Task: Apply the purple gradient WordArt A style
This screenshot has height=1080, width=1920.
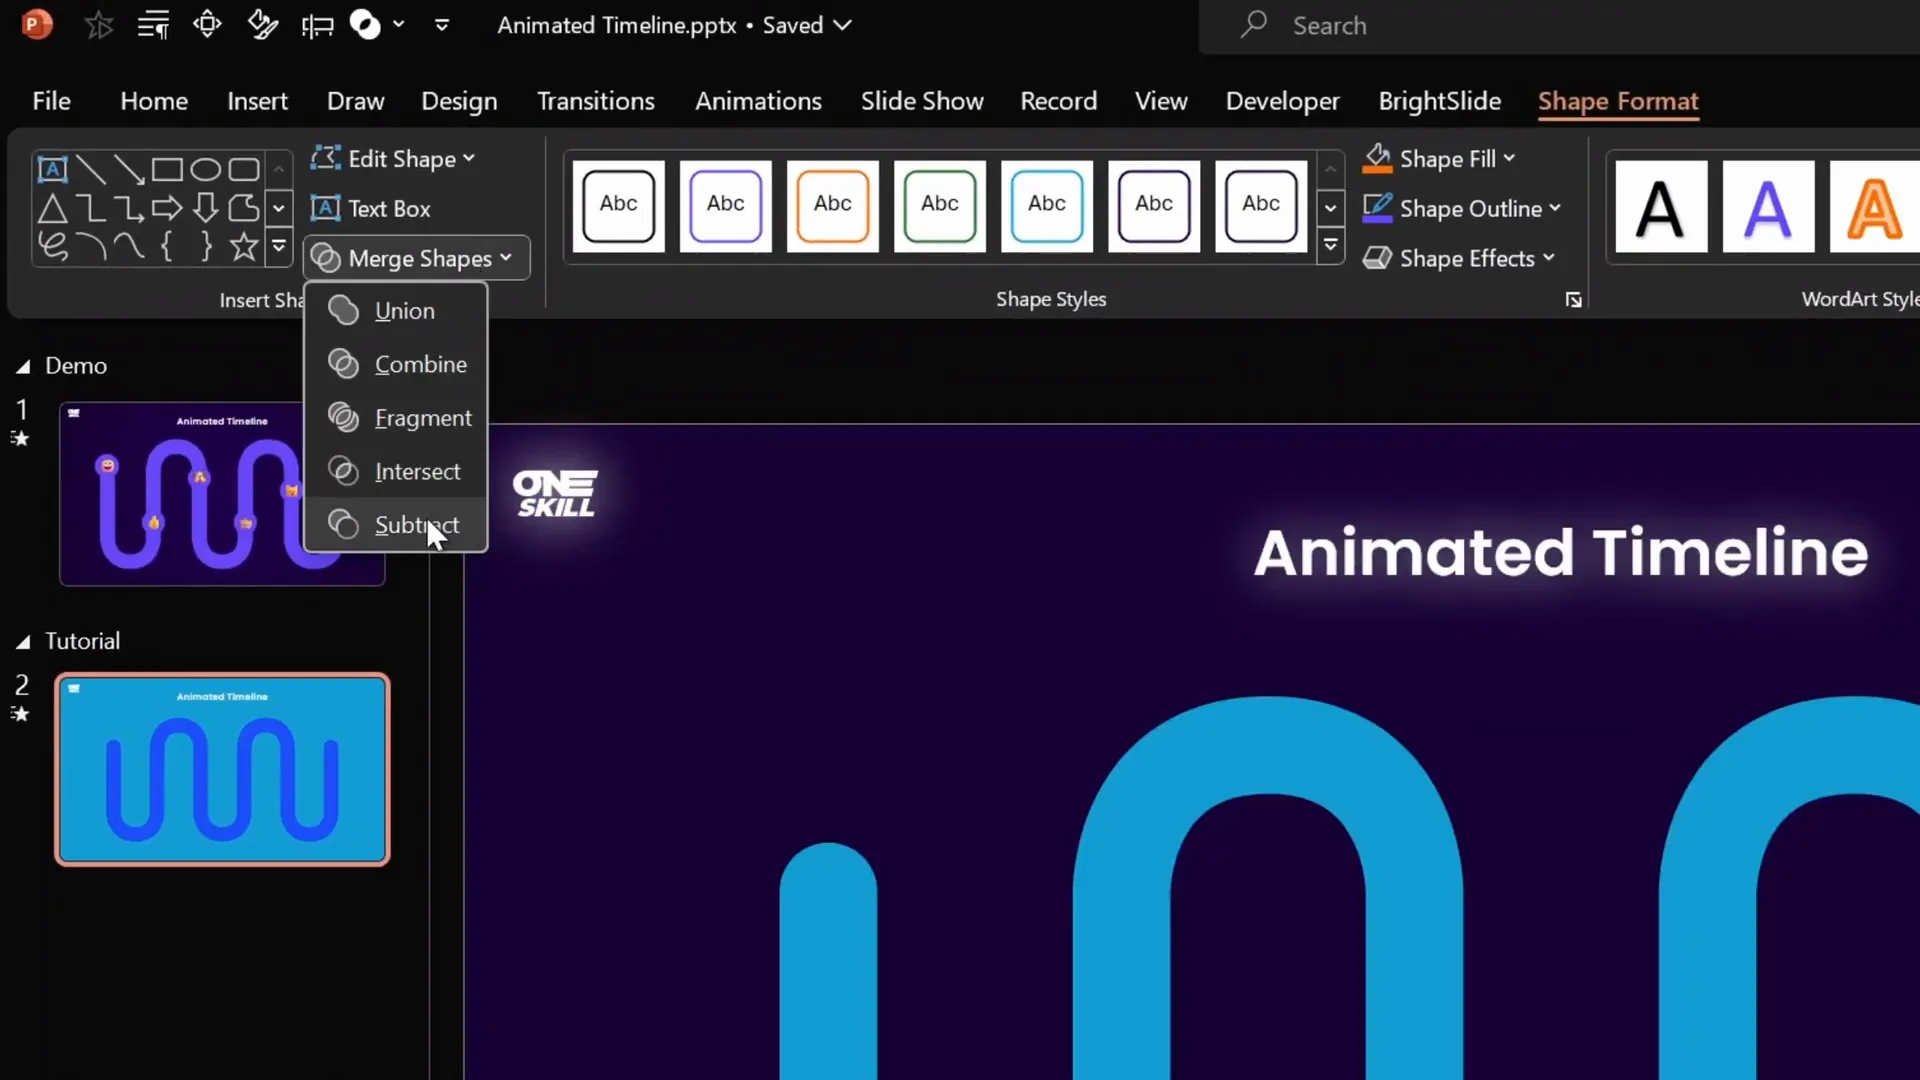Action: coord(1767,207)
